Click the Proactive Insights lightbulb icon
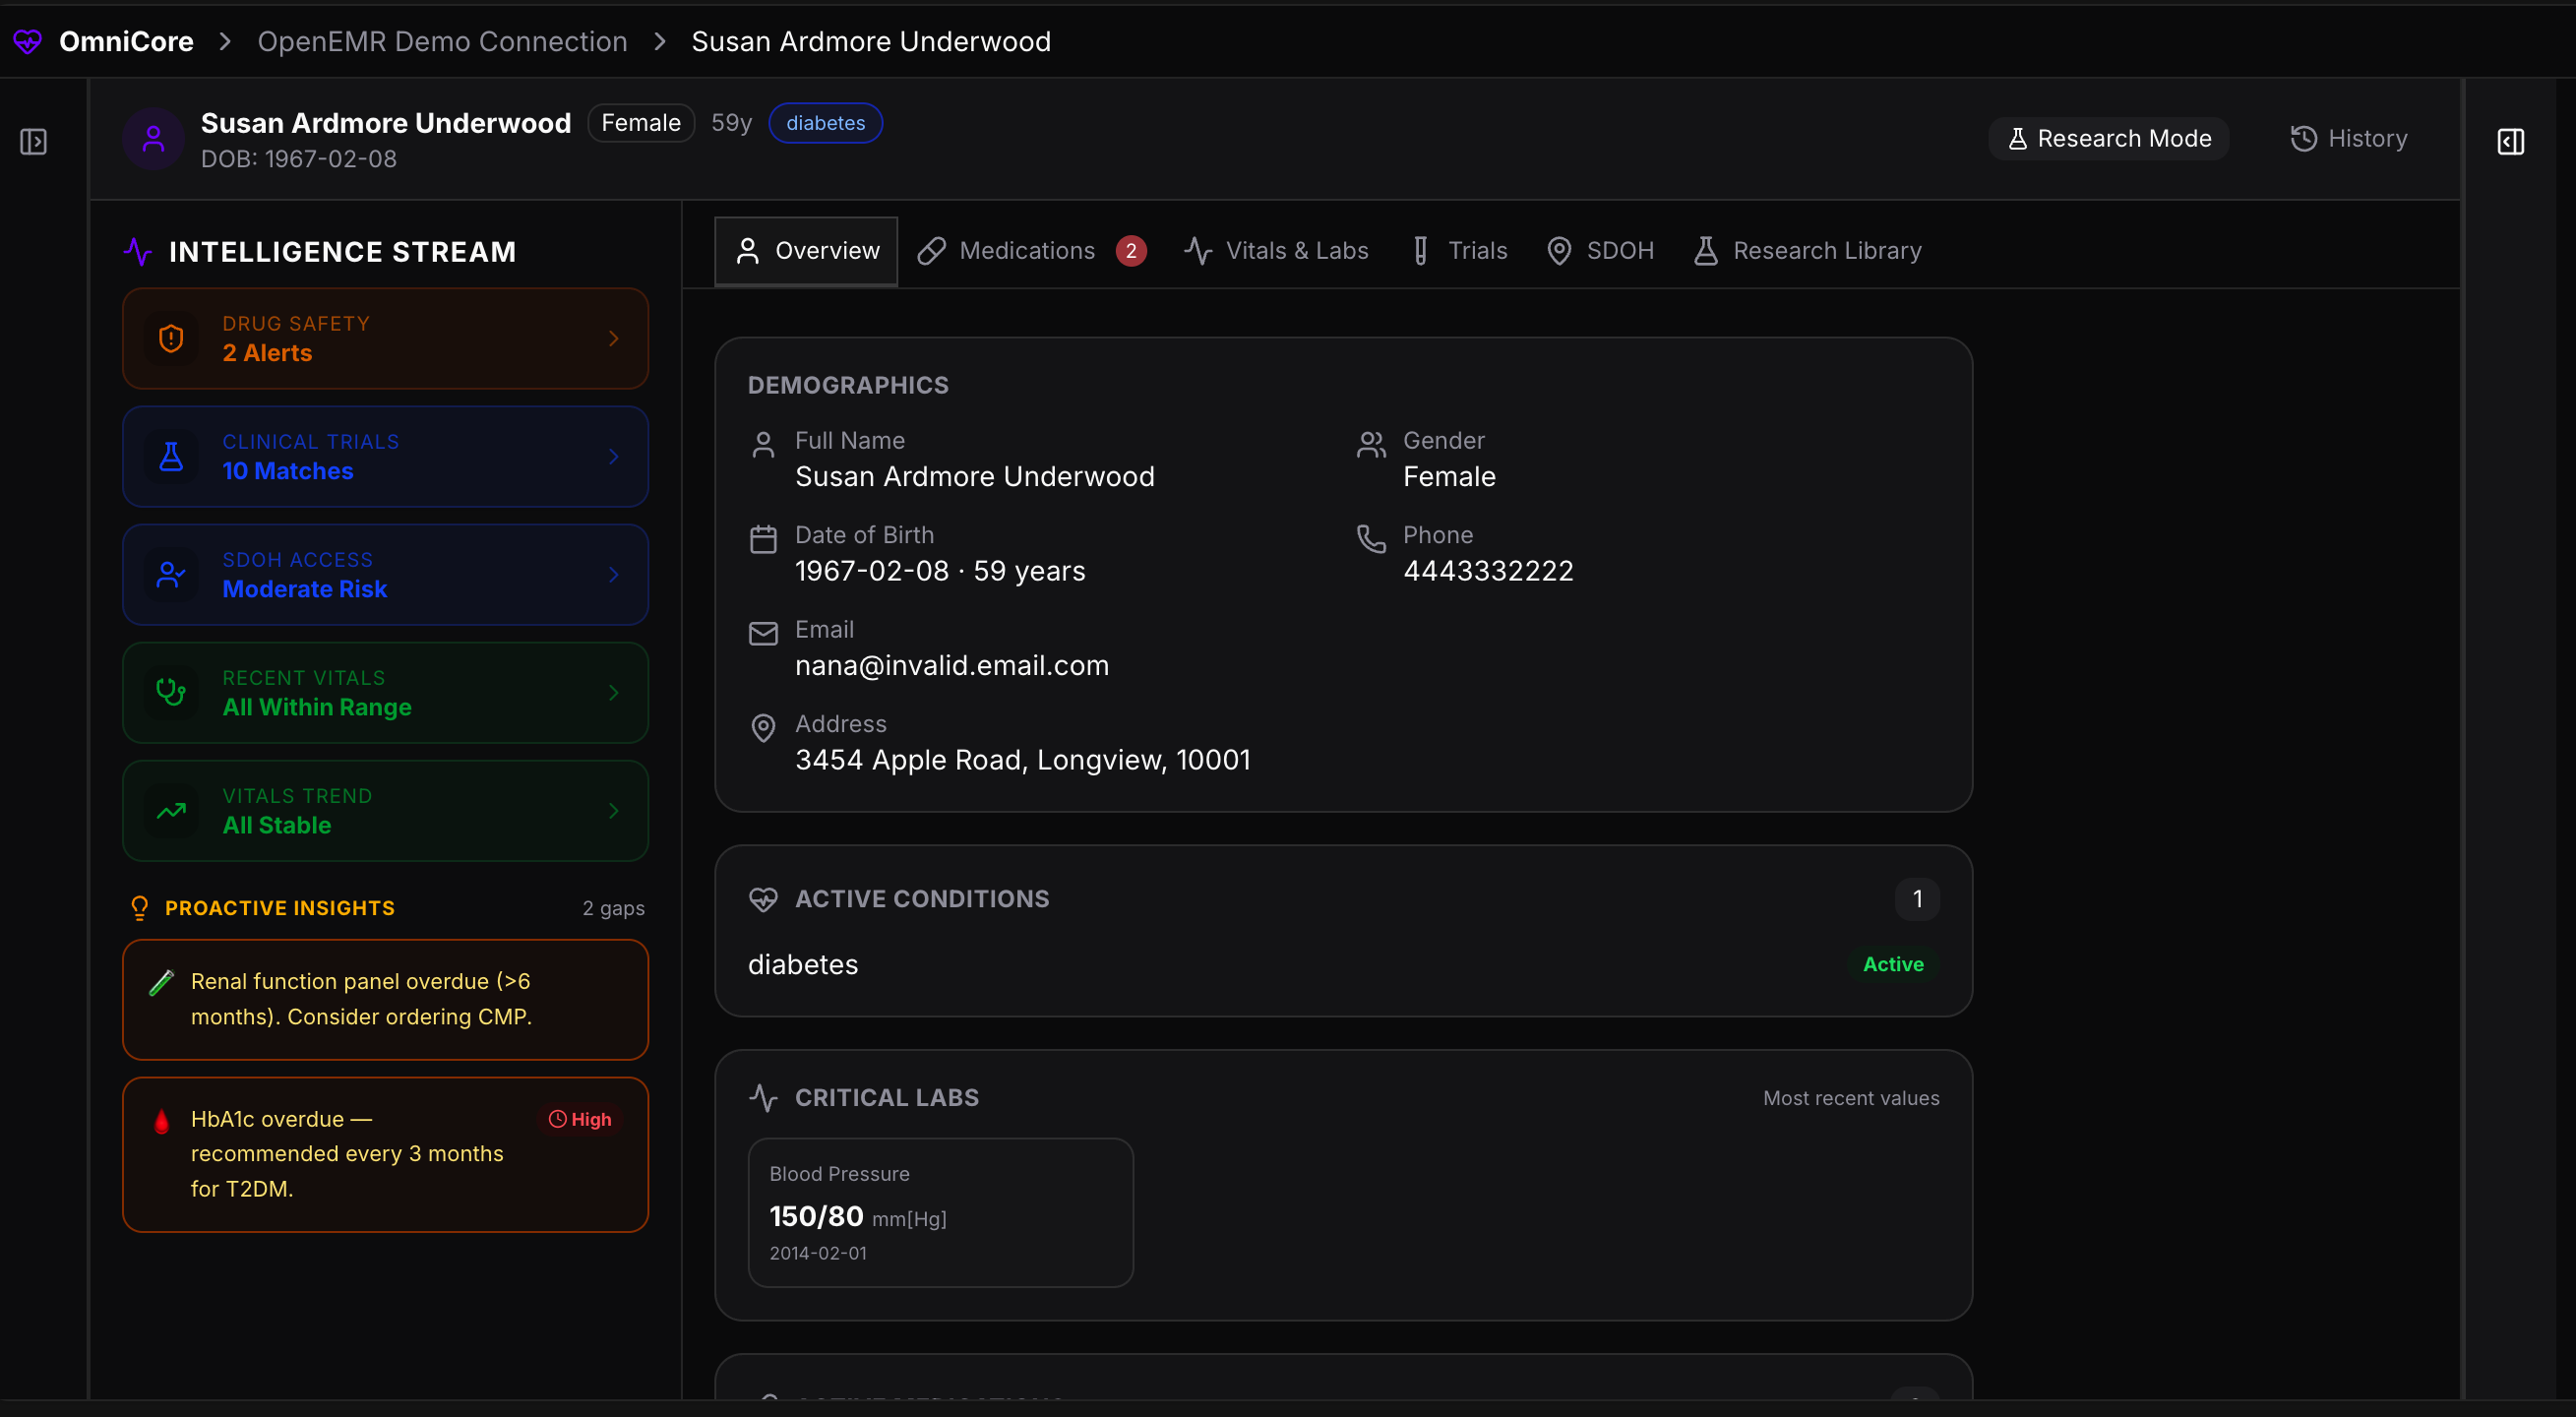Viewport: 2576px width, 1417px height. (x=140, y=908)
